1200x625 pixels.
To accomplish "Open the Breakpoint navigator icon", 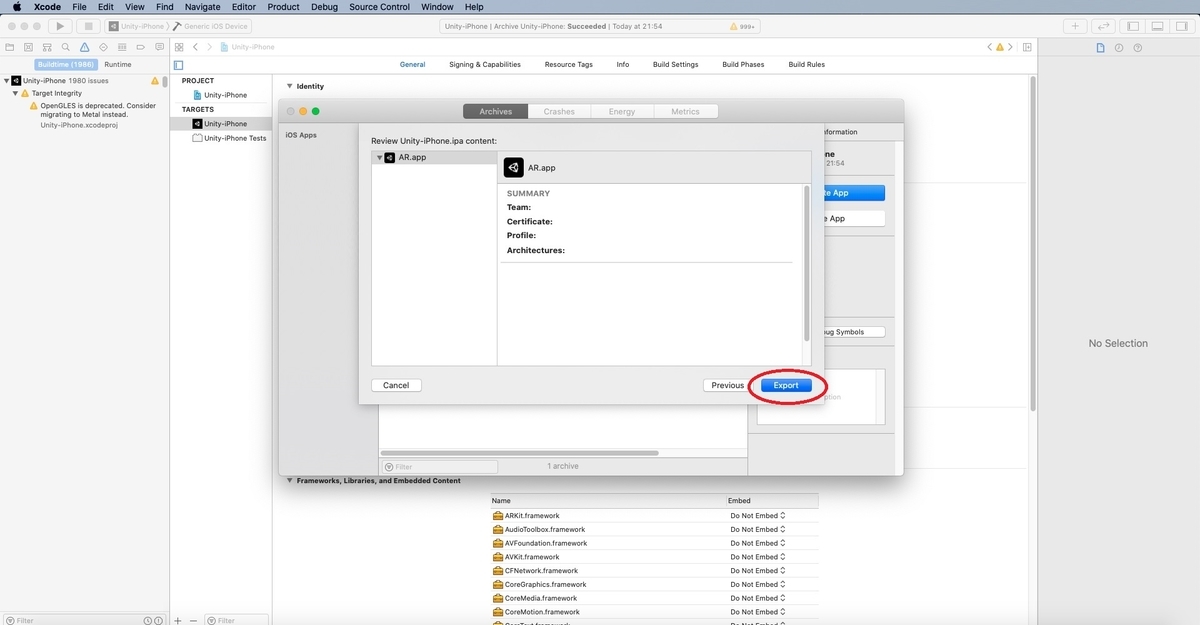I will (x=140, y=47).
